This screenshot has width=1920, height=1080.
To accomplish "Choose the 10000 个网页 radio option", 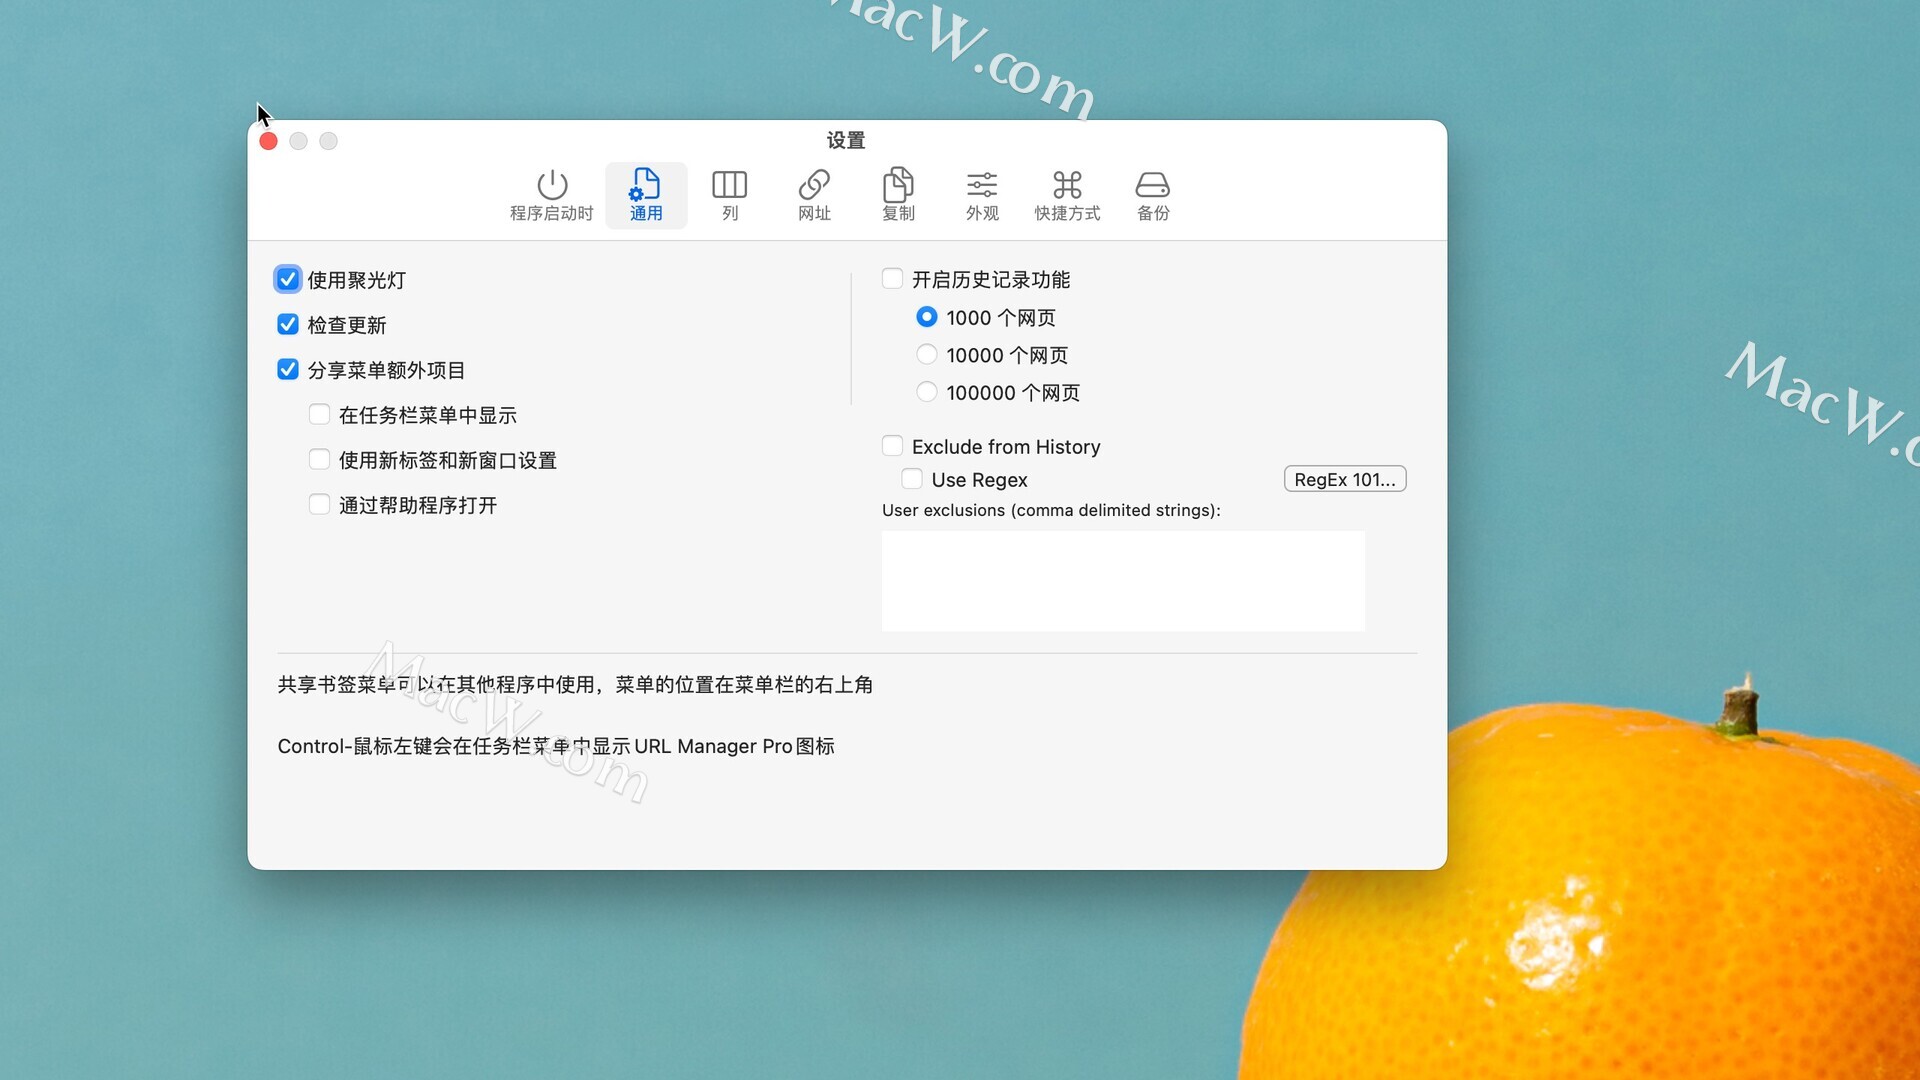I will [x=927, y=354].
